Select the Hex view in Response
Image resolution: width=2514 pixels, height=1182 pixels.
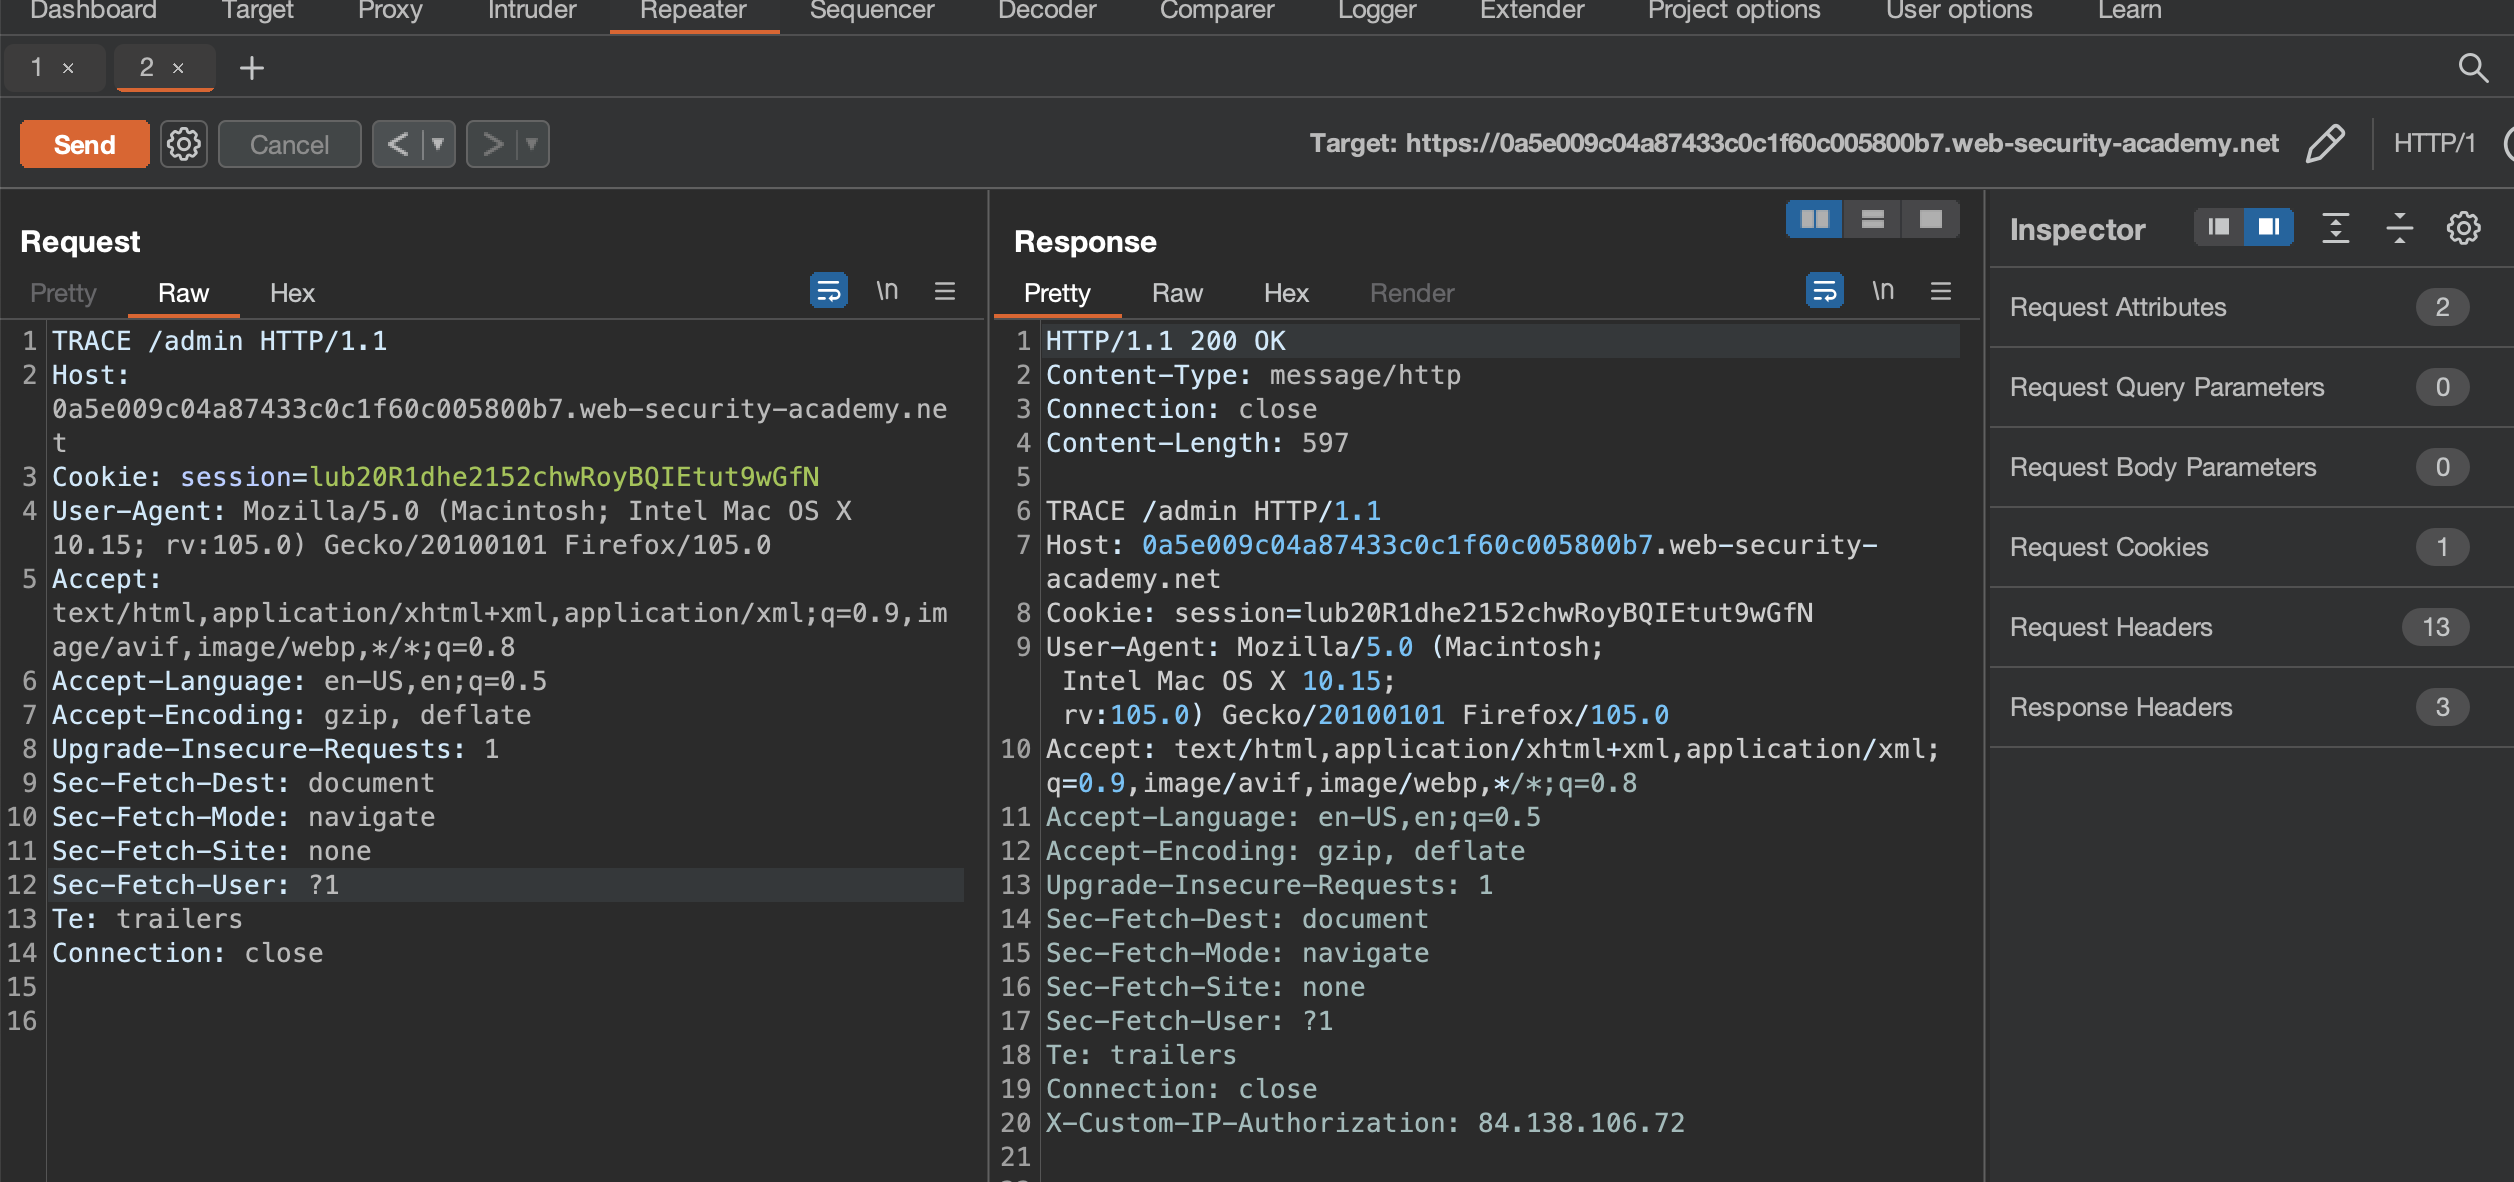tap(1285, 293)
